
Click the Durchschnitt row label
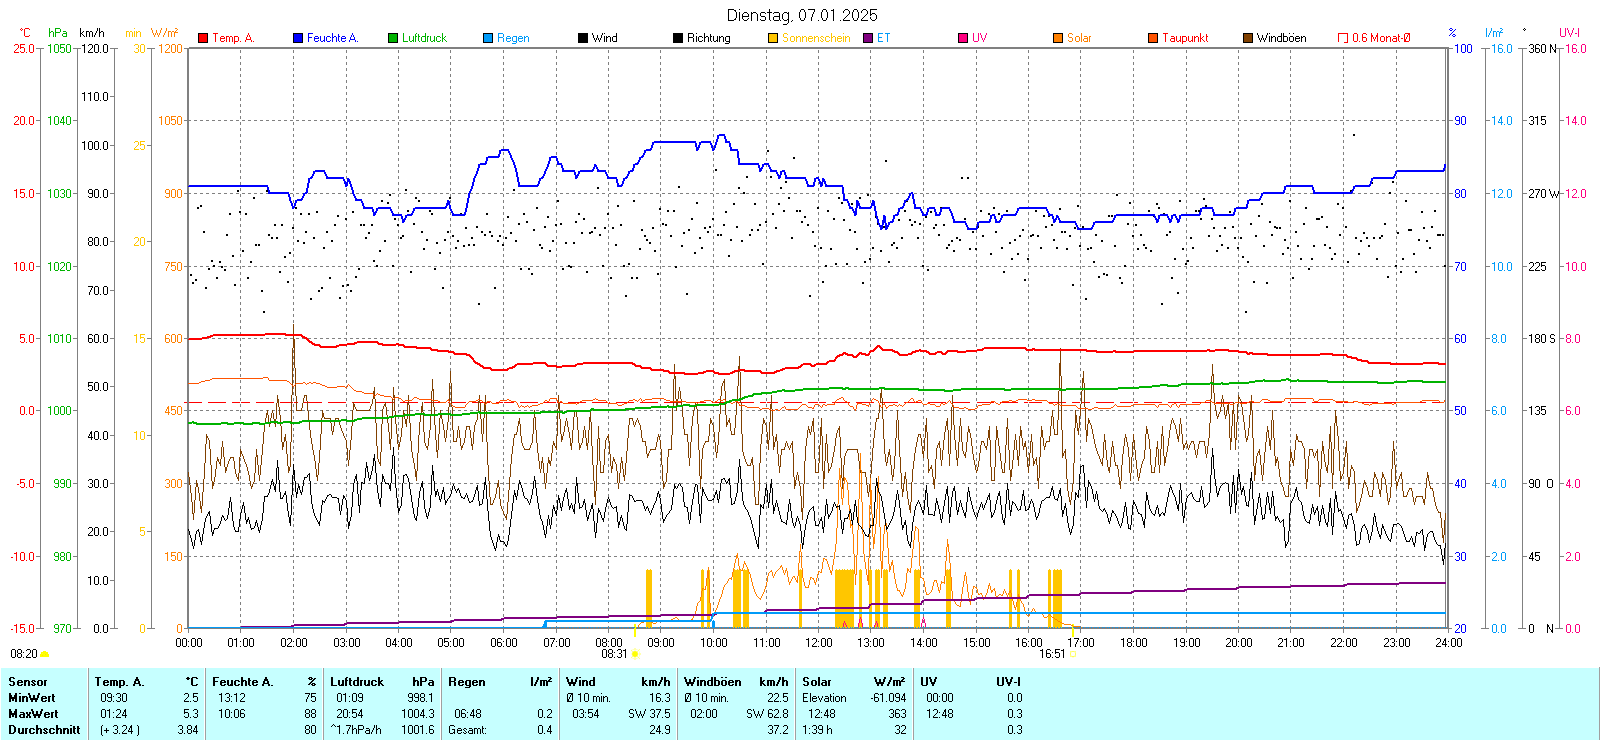(44, 730)
